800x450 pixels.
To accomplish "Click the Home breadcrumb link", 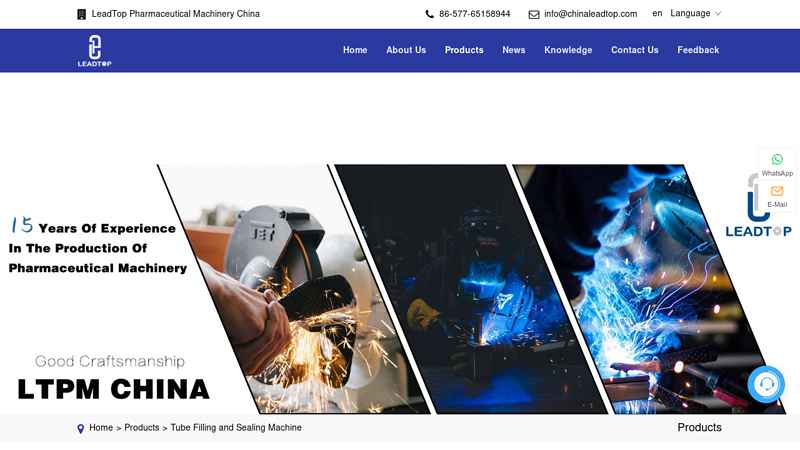I will click(101, 428).
